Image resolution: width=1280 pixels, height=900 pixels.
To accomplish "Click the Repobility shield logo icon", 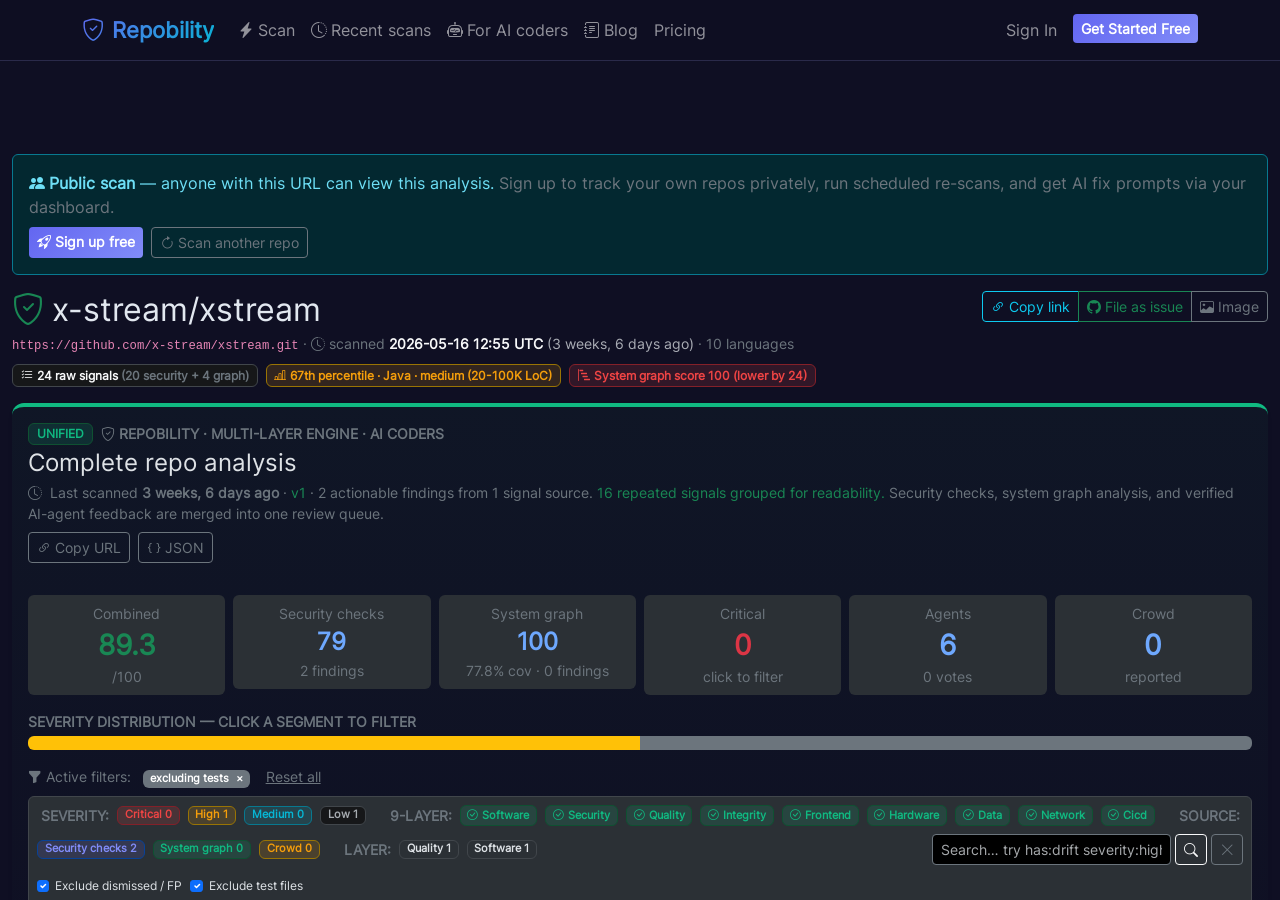I will coord(93,30).
